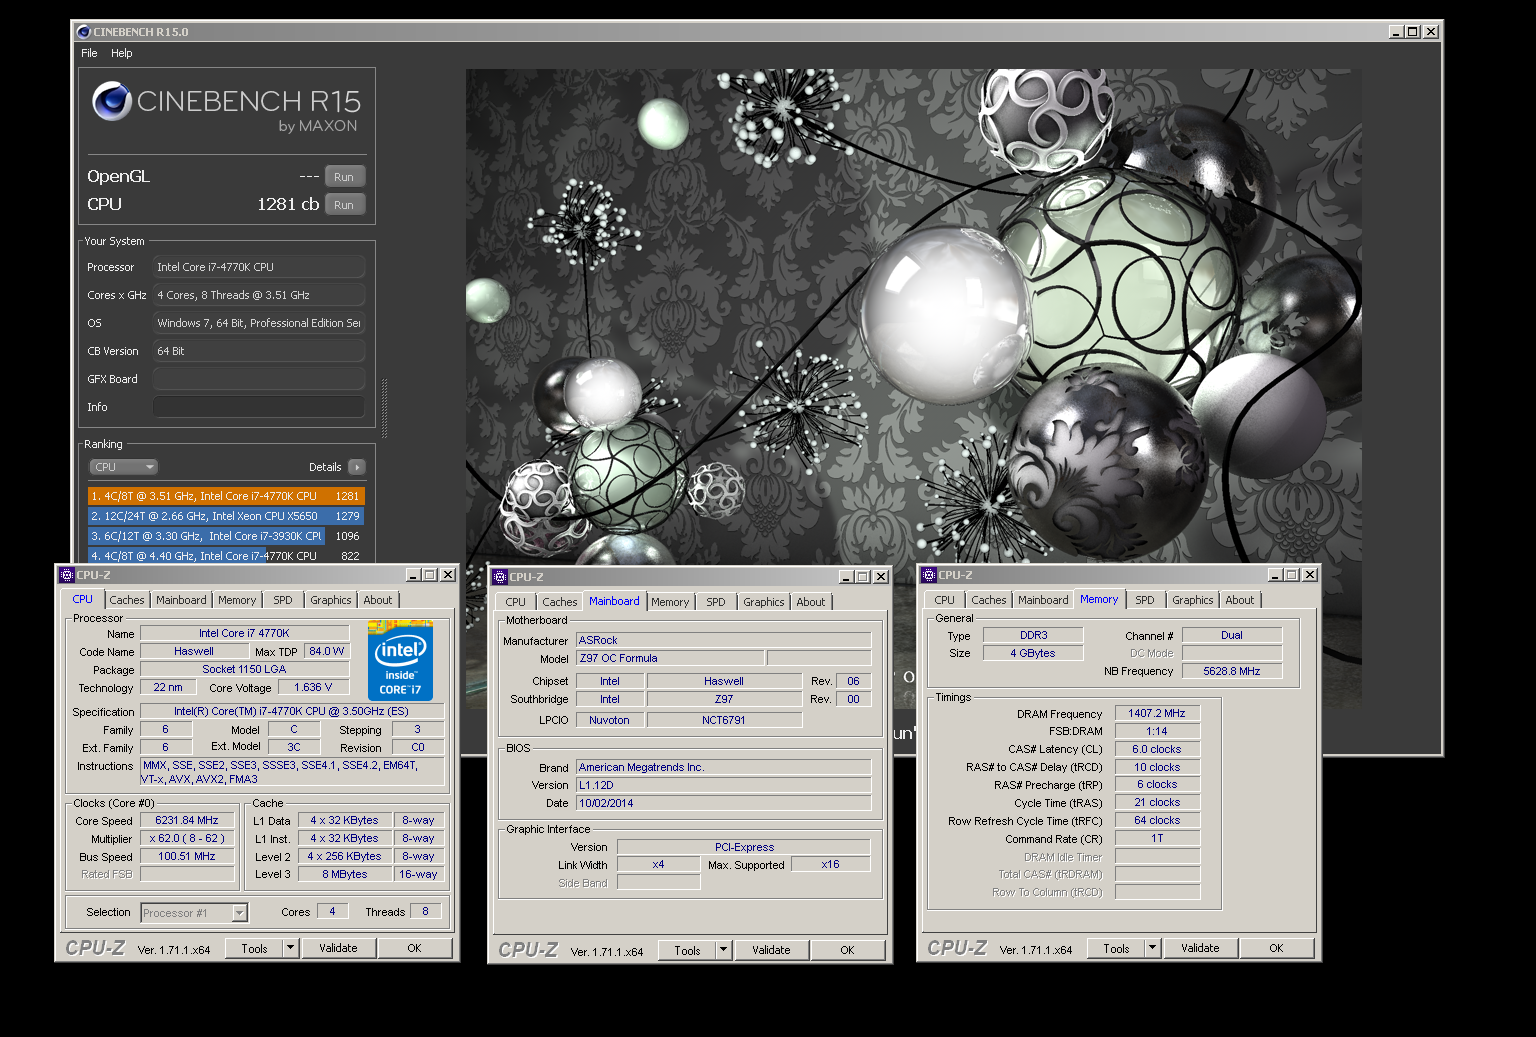The height and width of the screenshot is (1037, 1536).
Task: Open About tab in left CPU-Z window
Action: click(378, 600)
